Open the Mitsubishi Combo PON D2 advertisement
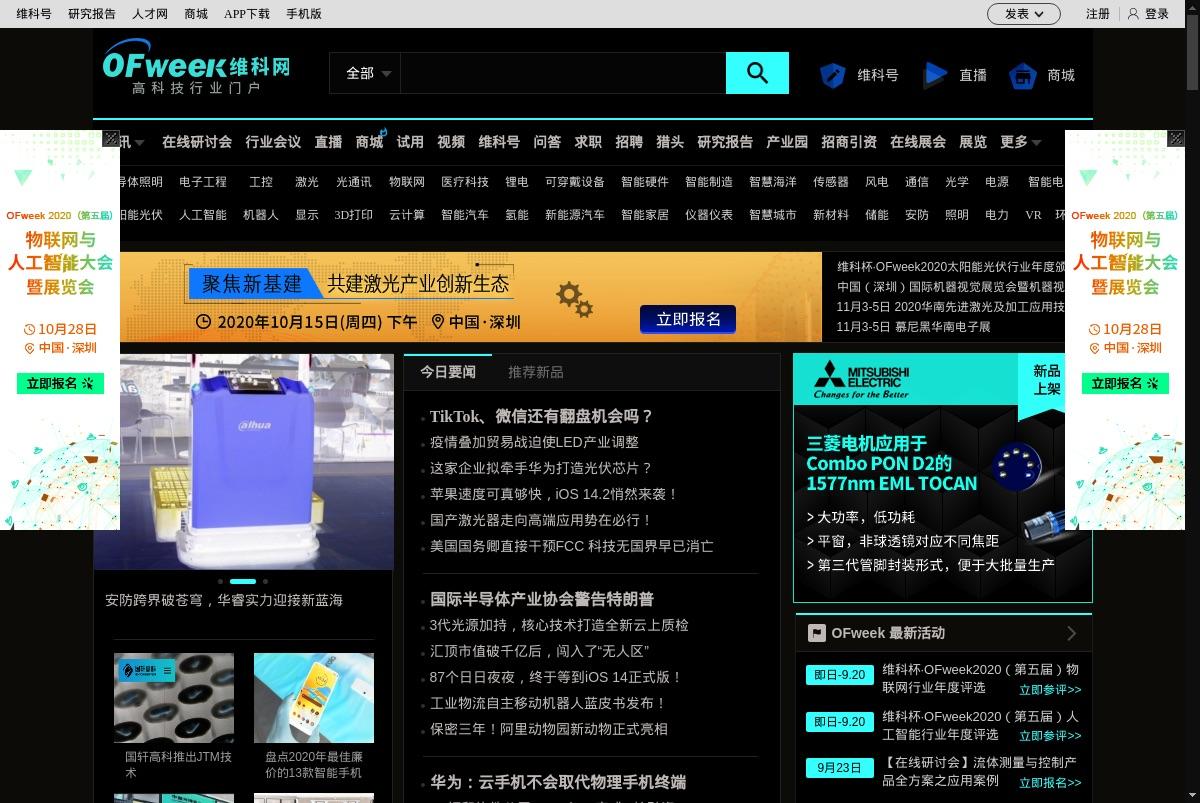Image resolution: width=1200 pixels, height=803 pixels. (942, 478)
